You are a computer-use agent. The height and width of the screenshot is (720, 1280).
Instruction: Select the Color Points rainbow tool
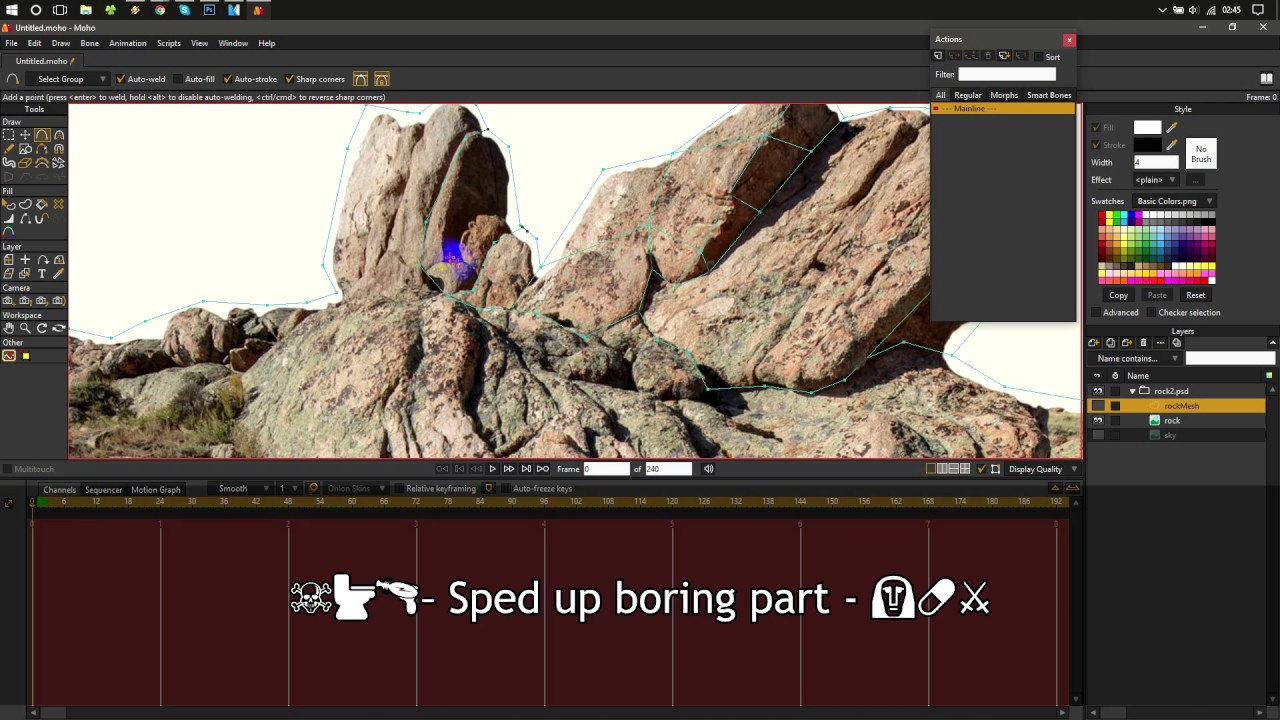8,231
